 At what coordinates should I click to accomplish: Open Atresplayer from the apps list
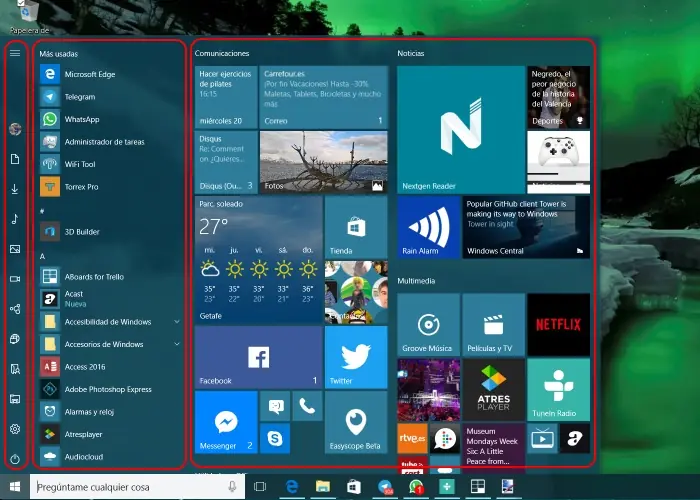[111, 434]
